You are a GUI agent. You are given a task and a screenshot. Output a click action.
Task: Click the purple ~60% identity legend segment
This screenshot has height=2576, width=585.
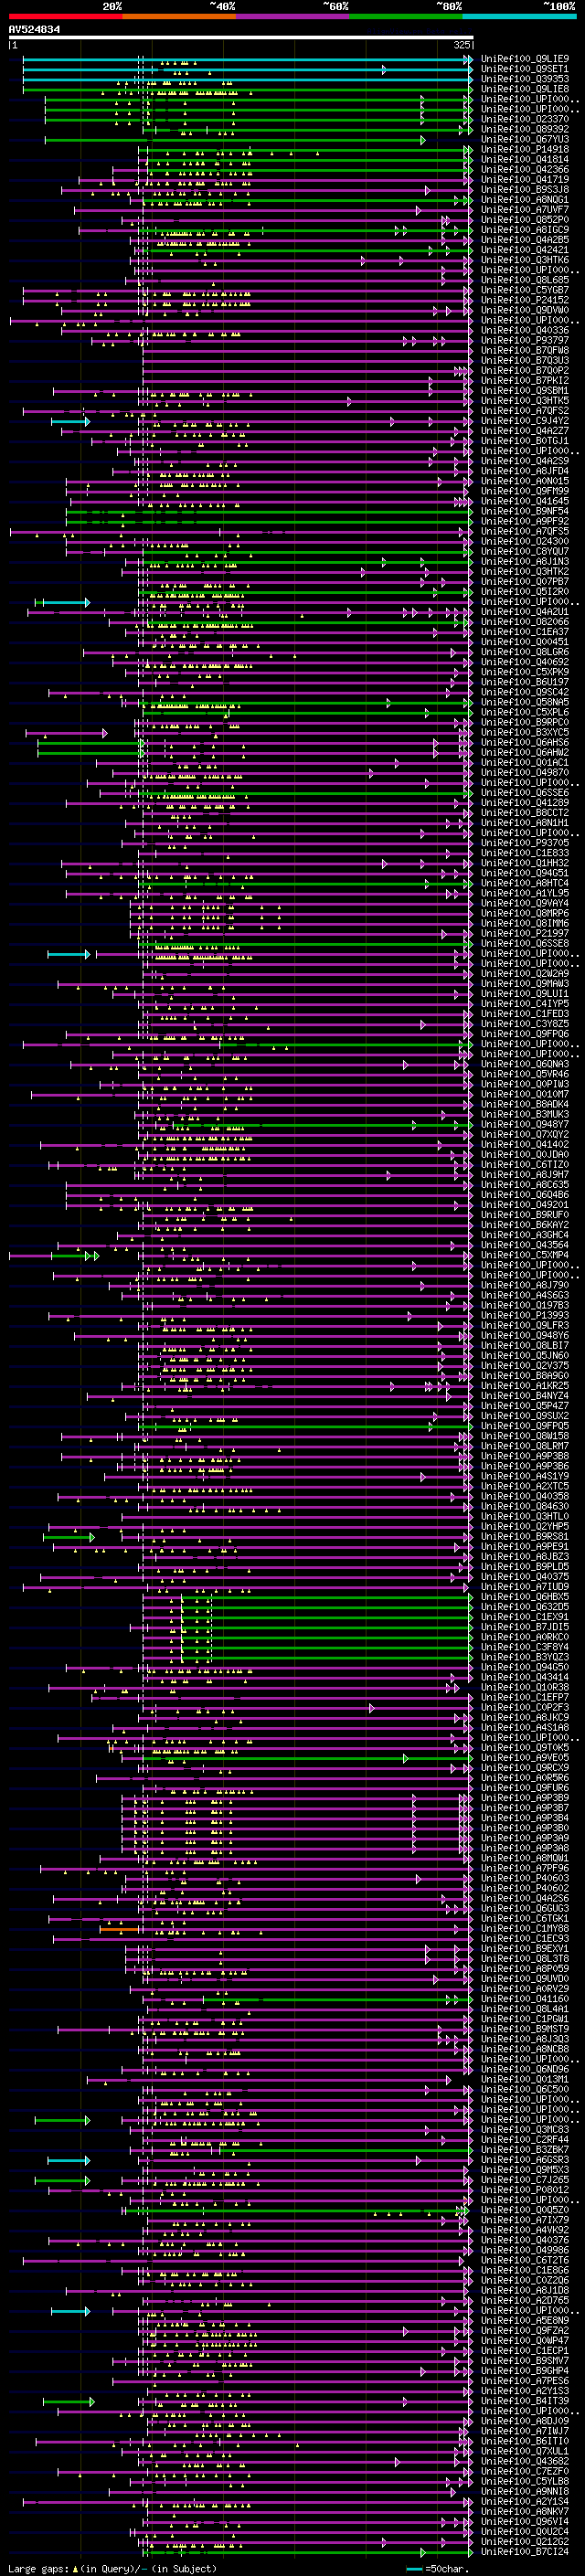(292, 16)
